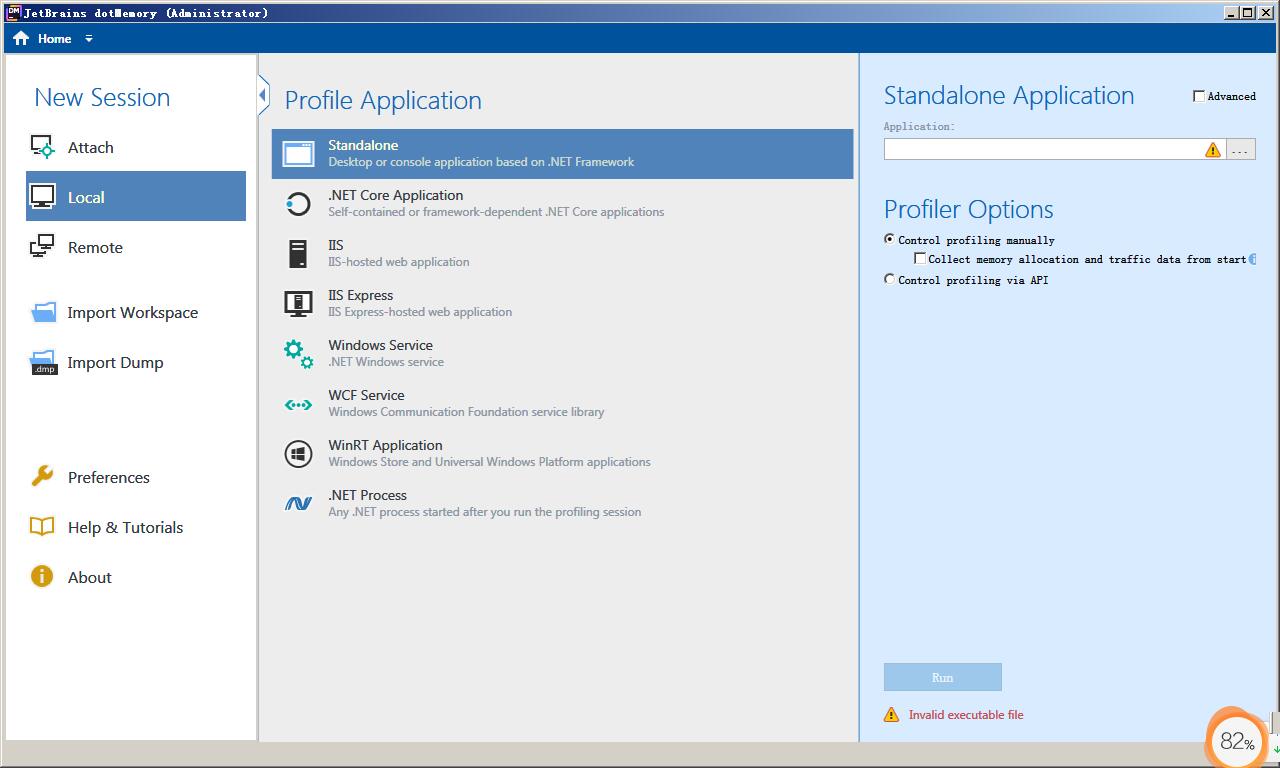Click the info icon beside Collect memory option
This screenshot has height=768, width=1280.
1252,259
